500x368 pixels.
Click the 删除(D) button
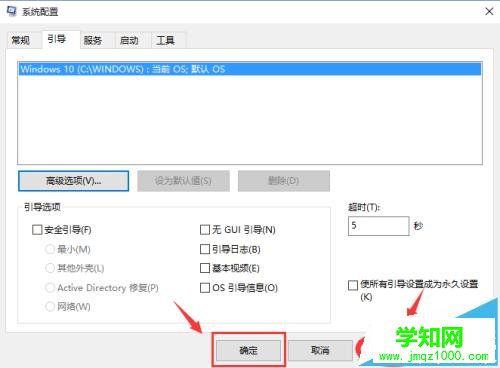click(x=284, y=181)
